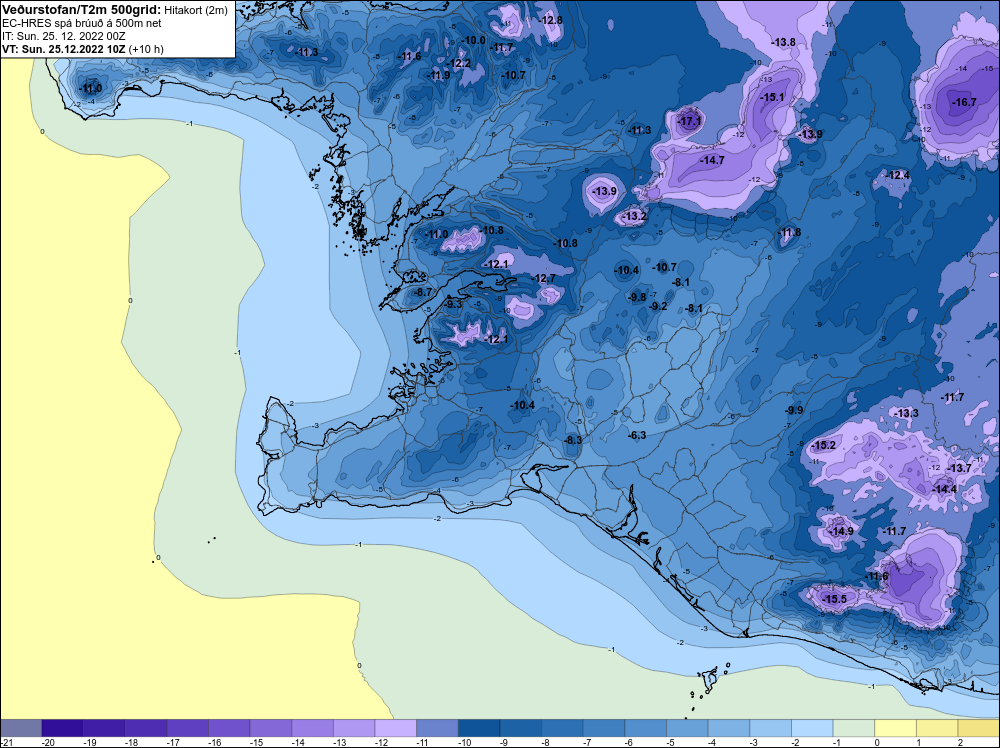Select the -12.4 temperature value
The height and width of the screenshot is (748, 1000).
(x=897, y=175)
